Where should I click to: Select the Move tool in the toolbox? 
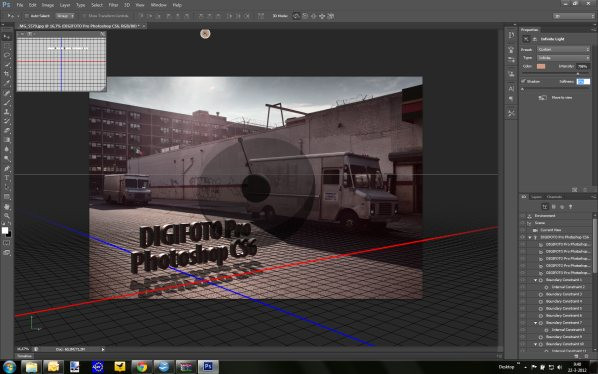6,37
